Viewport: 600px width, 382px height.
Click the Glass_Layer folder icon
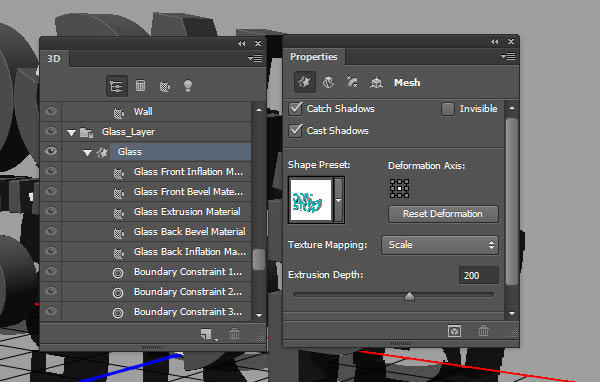click(x=86, y=132)
